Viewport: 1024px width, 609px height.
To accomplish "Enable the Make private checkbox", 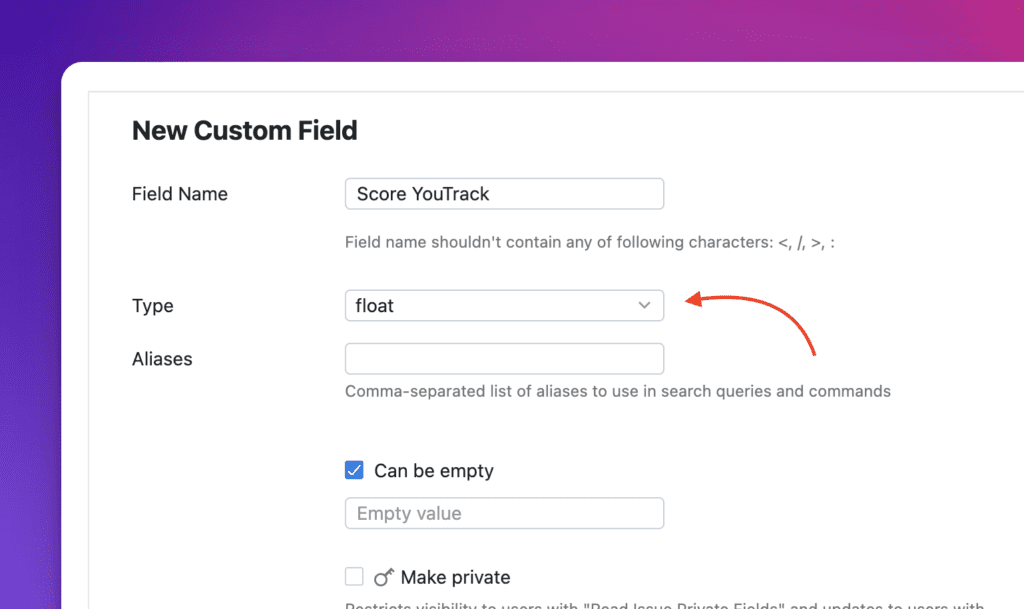I will click(354, 576).
